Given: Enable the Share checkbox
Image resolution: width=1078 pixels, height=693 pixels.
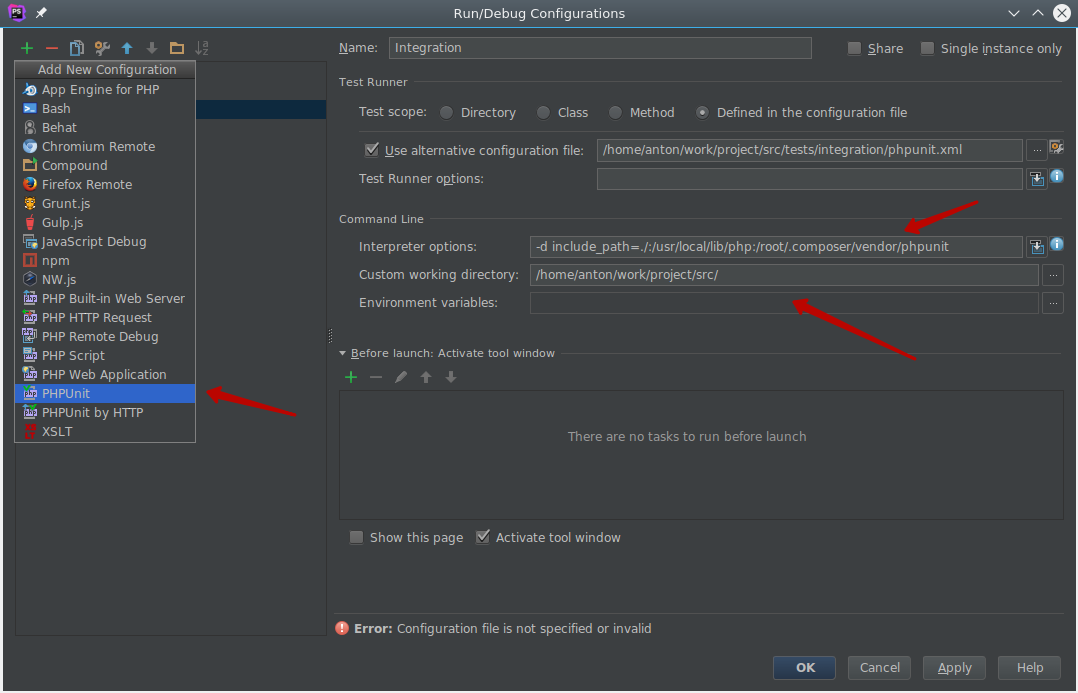Looking at the screenshot, I should point(855,48).
